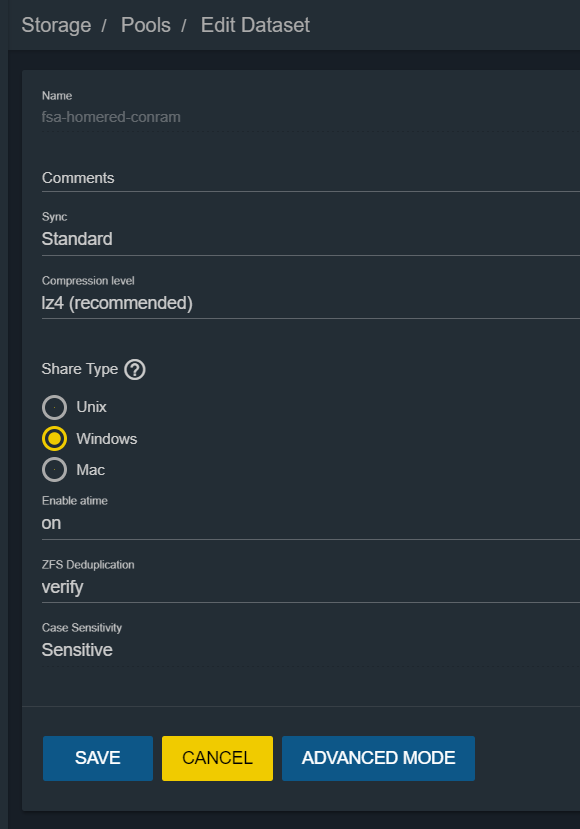The width and height of the screenshot is (580, 829).
Task: Expand the Compression level dropdown
Action: [x=311, y=303]
